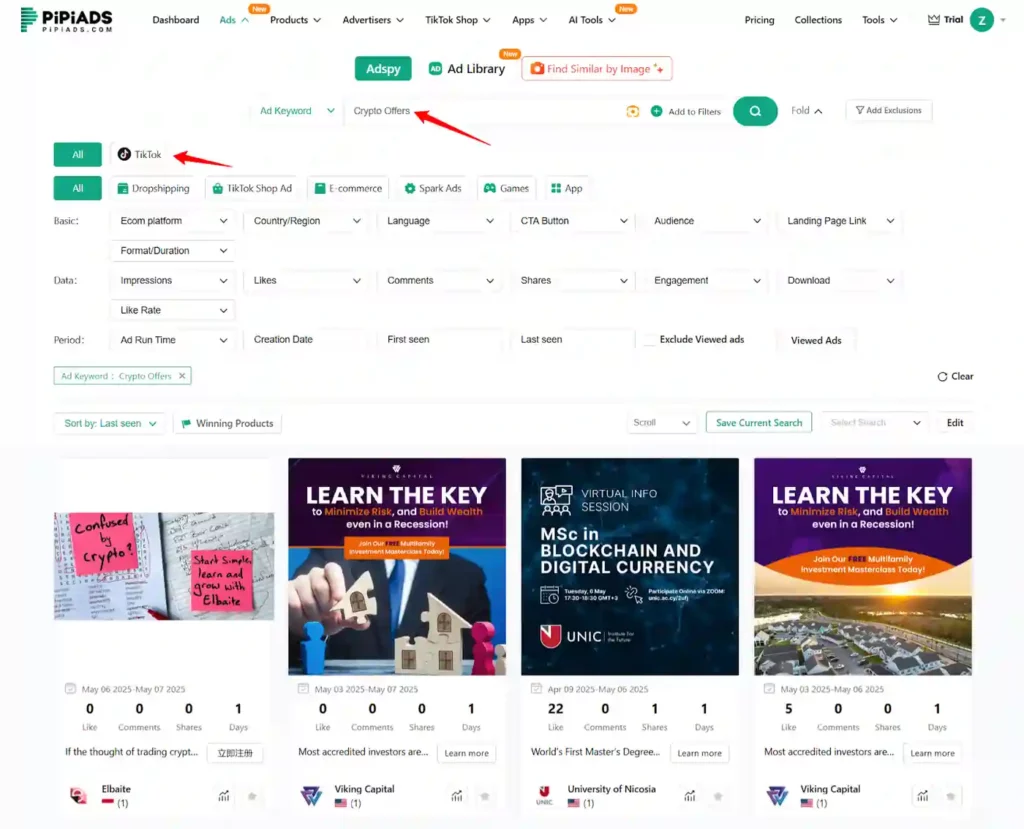Run the search with the magnifier button
This screenshot has height=829, width=1024.
[x=755, y=111]
